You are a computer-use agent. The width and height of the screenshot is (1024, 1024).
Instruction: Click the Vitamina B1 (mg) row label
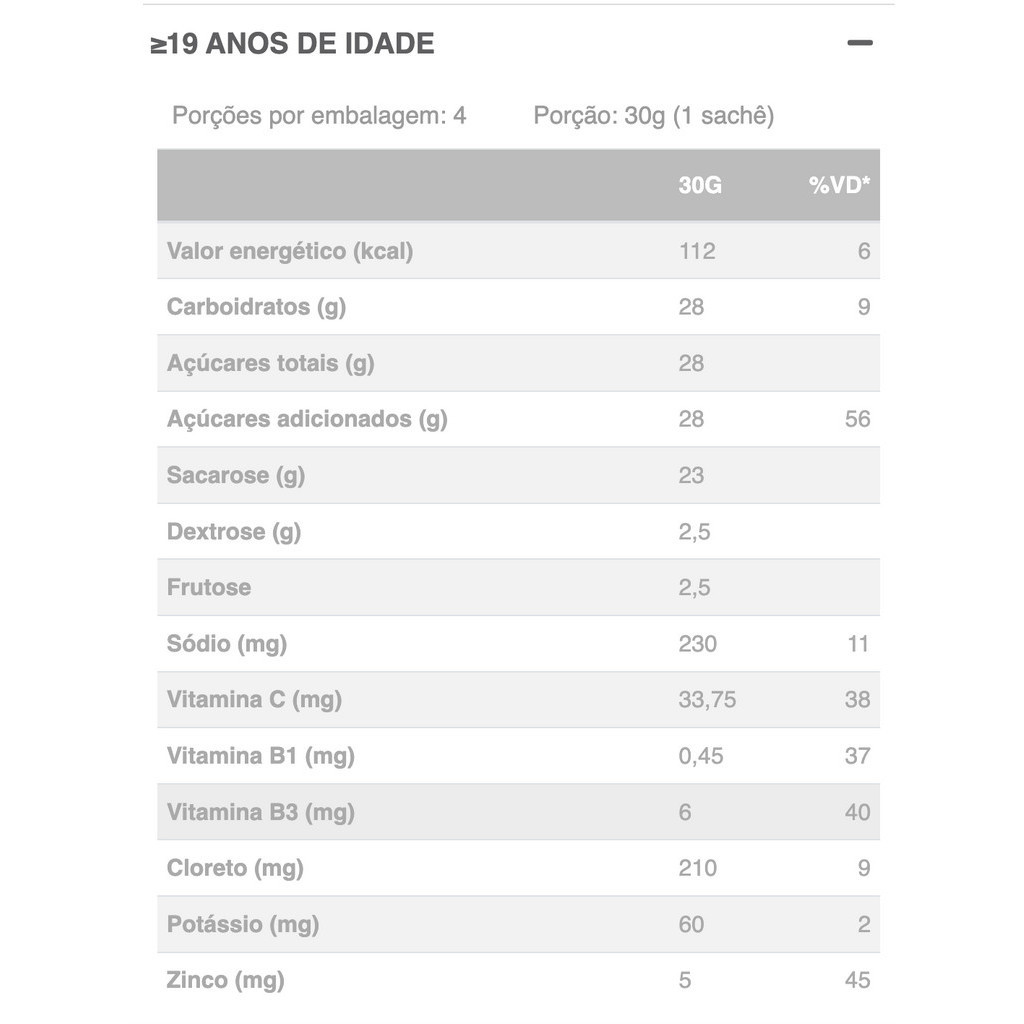(261, 756)
